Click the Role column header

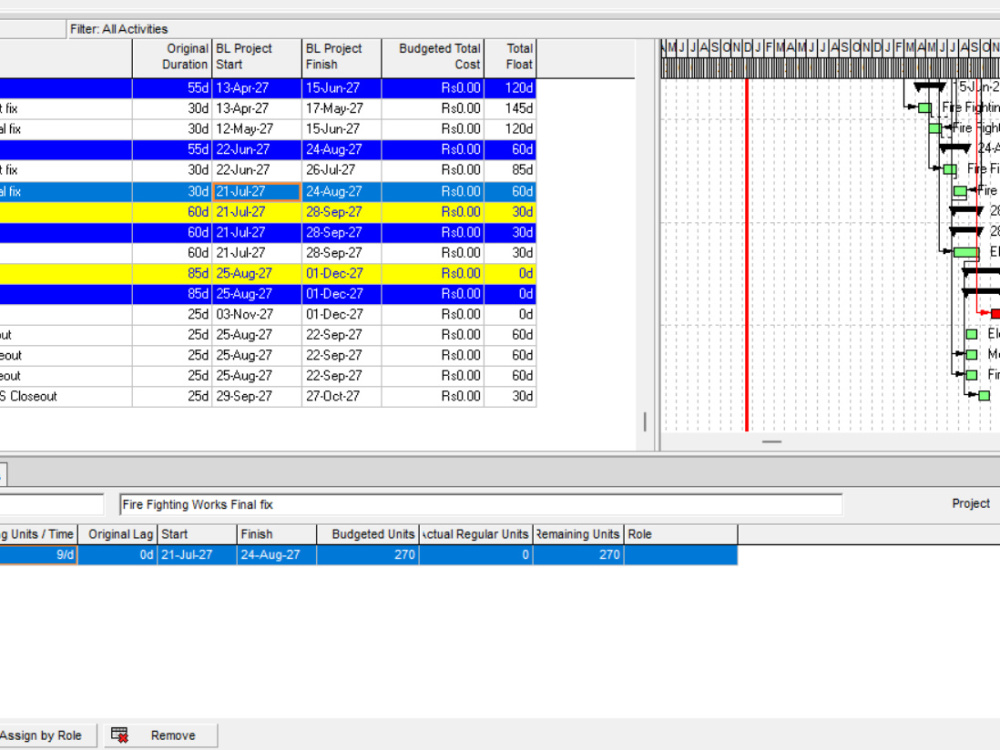coord(680,534)
